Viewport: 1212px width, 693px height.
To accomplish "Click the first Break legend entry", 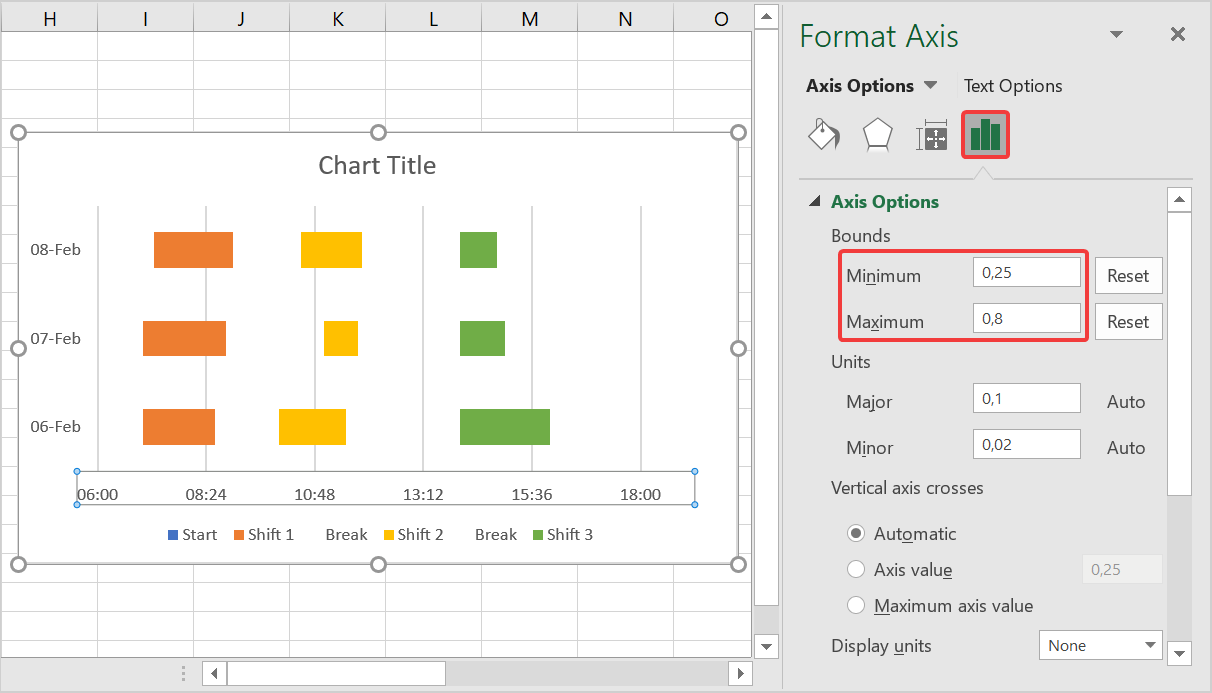I will tap(346, 535).
